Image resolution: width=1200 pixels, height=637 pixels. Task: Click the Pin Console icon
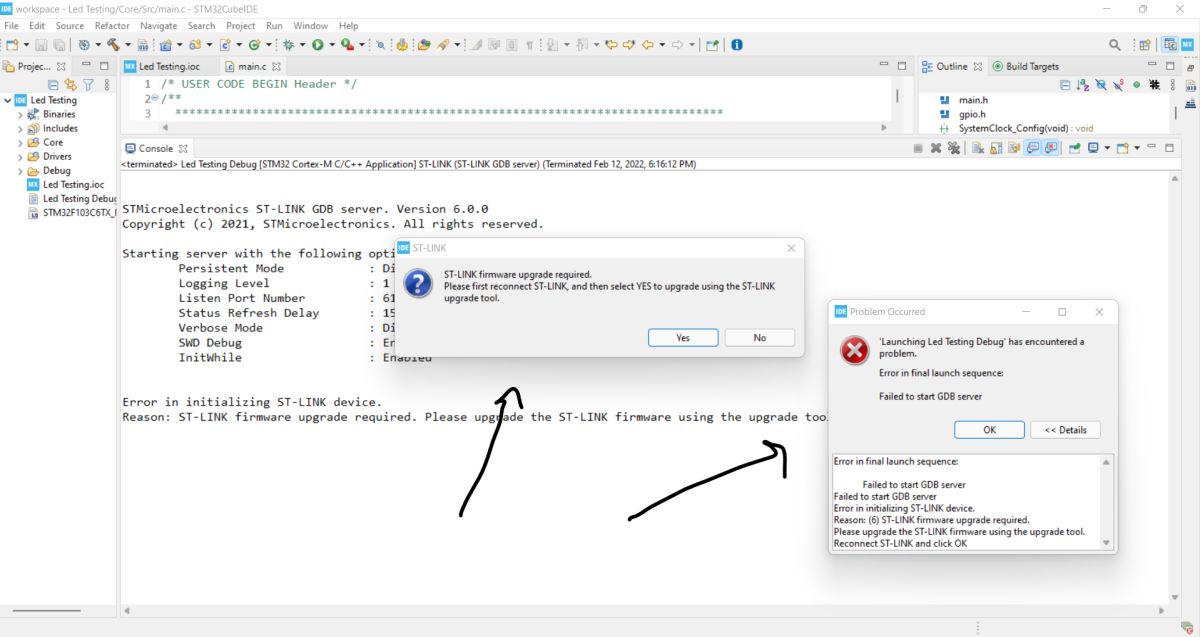coord(1074,148)
